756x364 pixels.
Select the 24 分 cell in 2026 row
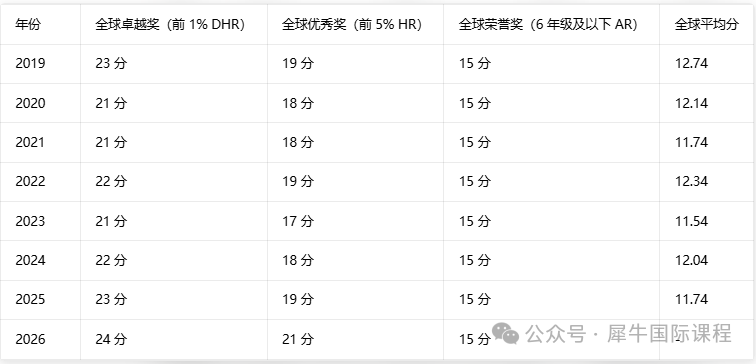click(x=111, y=339)
